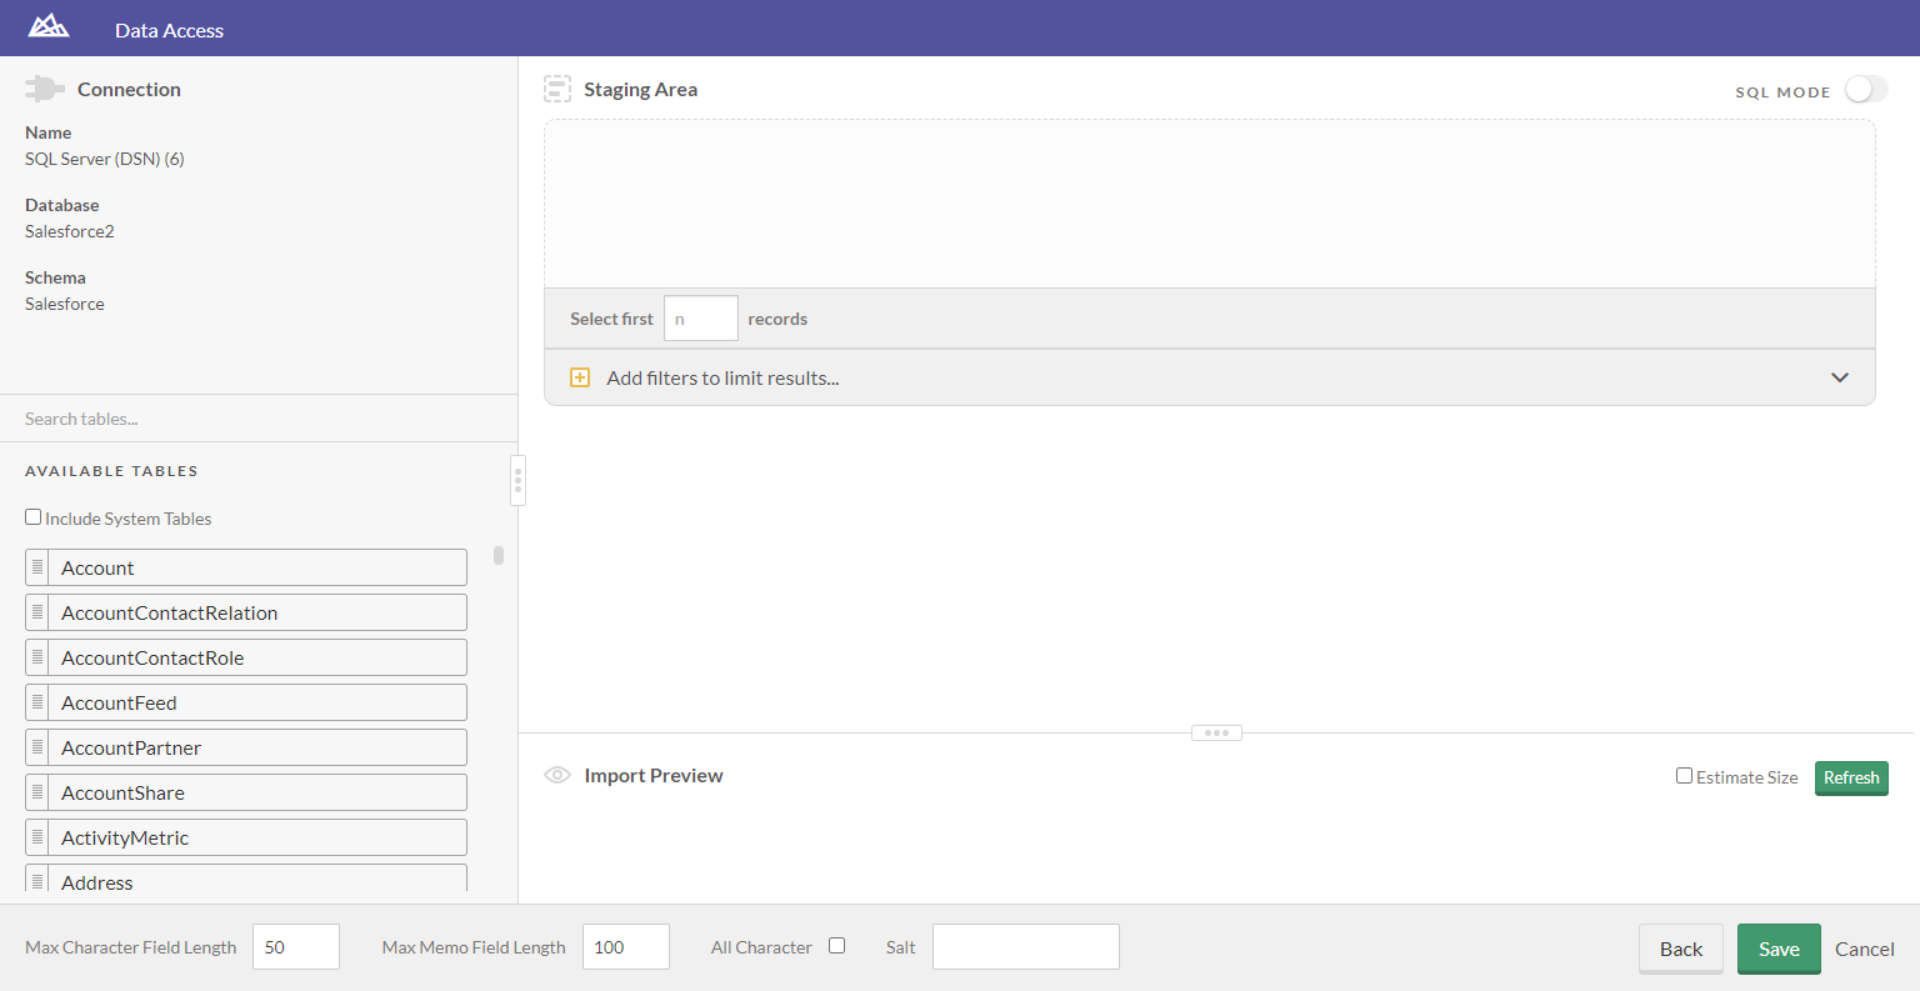Click the Connection plug icon
Viewport: 1920px width, 991px height.
[44, 89]
